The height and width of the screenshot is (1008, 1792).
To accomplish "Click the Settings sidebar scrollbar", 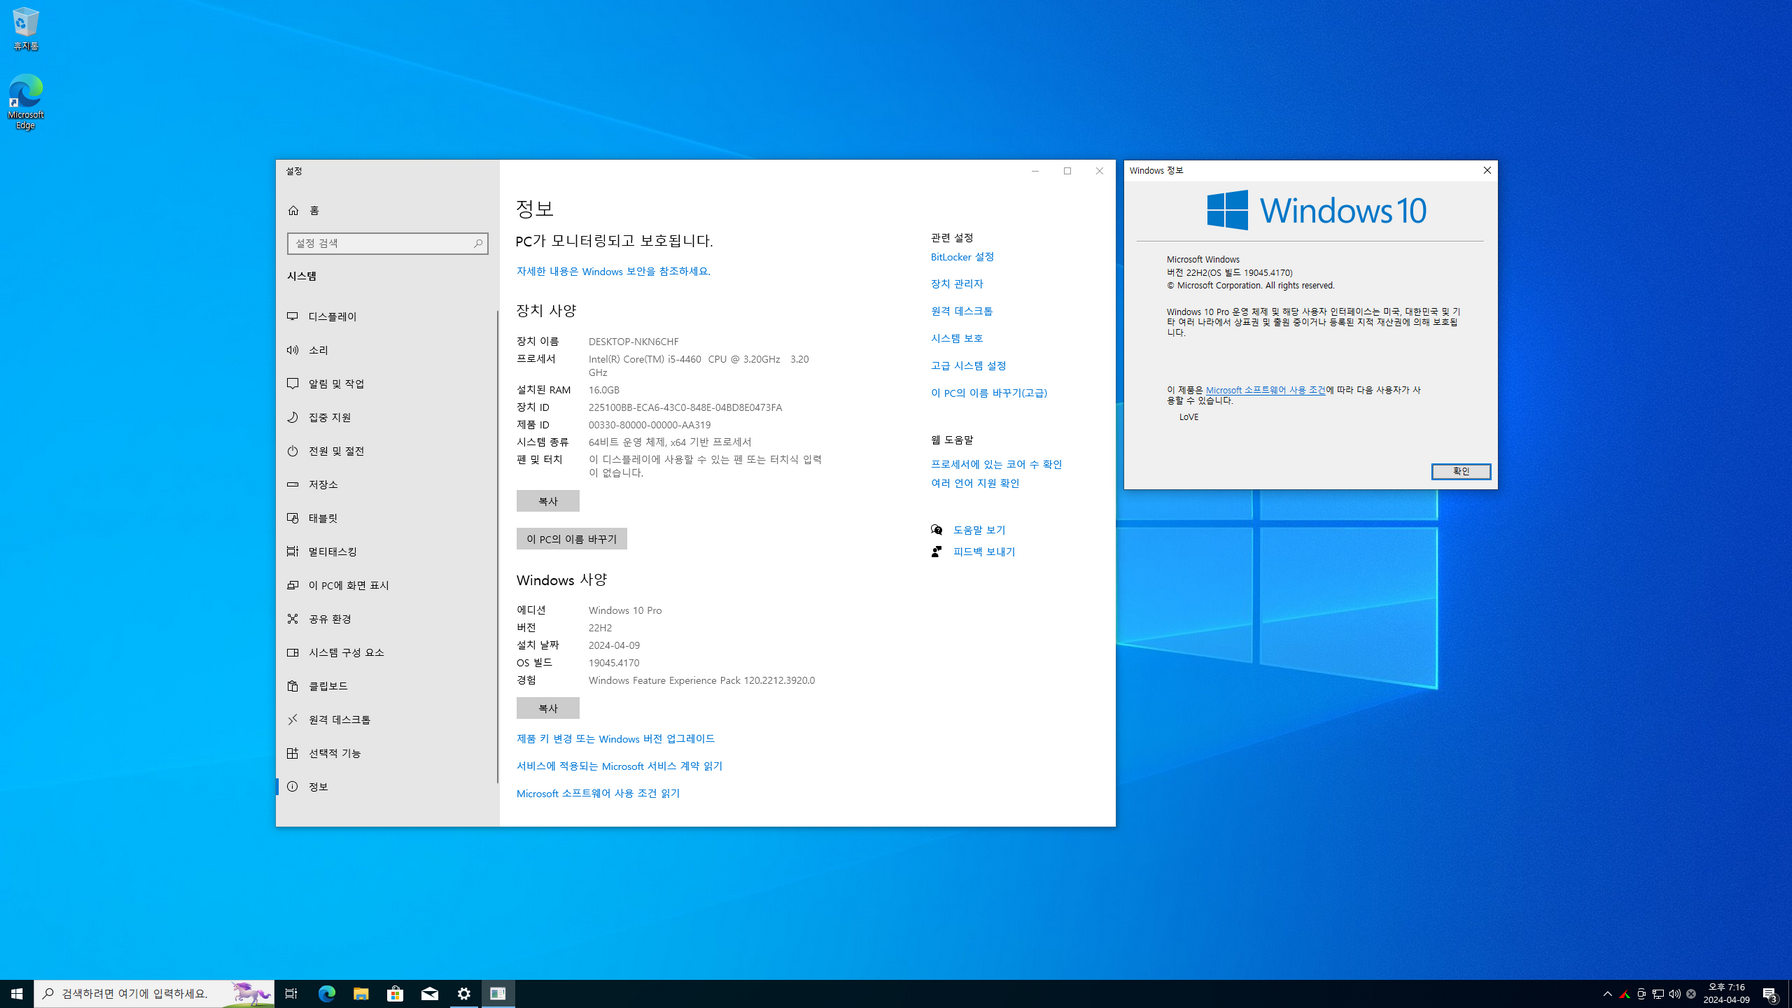I will pyautogui.click(x=497, y=546).
